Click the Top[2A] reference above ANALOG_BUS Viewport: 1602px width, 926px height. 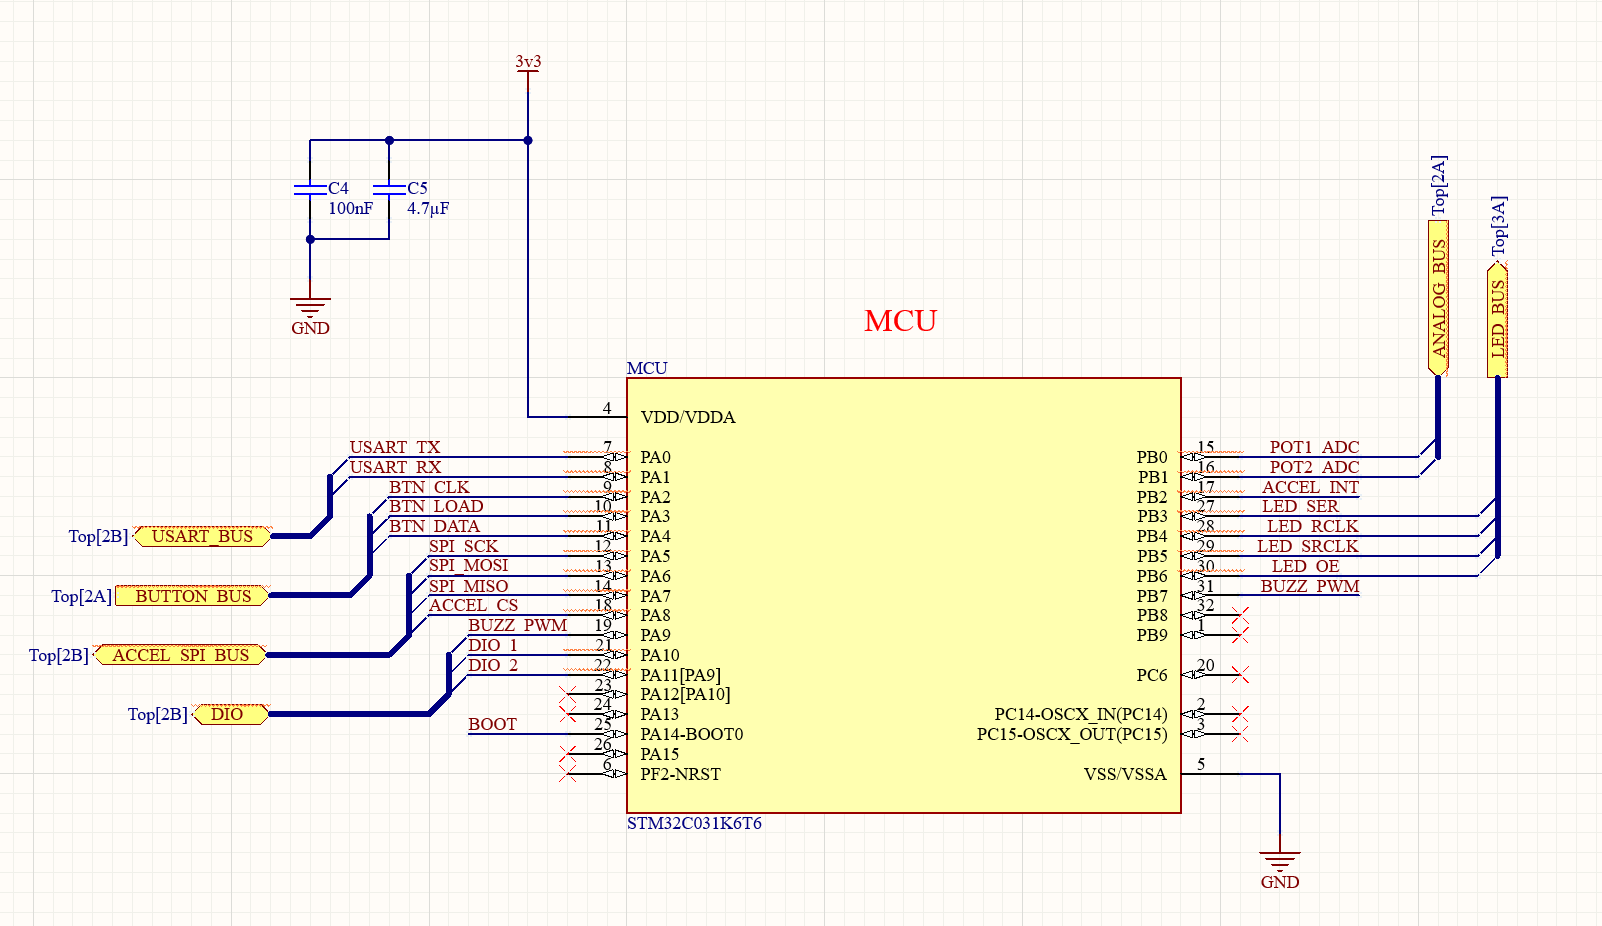1438,185
